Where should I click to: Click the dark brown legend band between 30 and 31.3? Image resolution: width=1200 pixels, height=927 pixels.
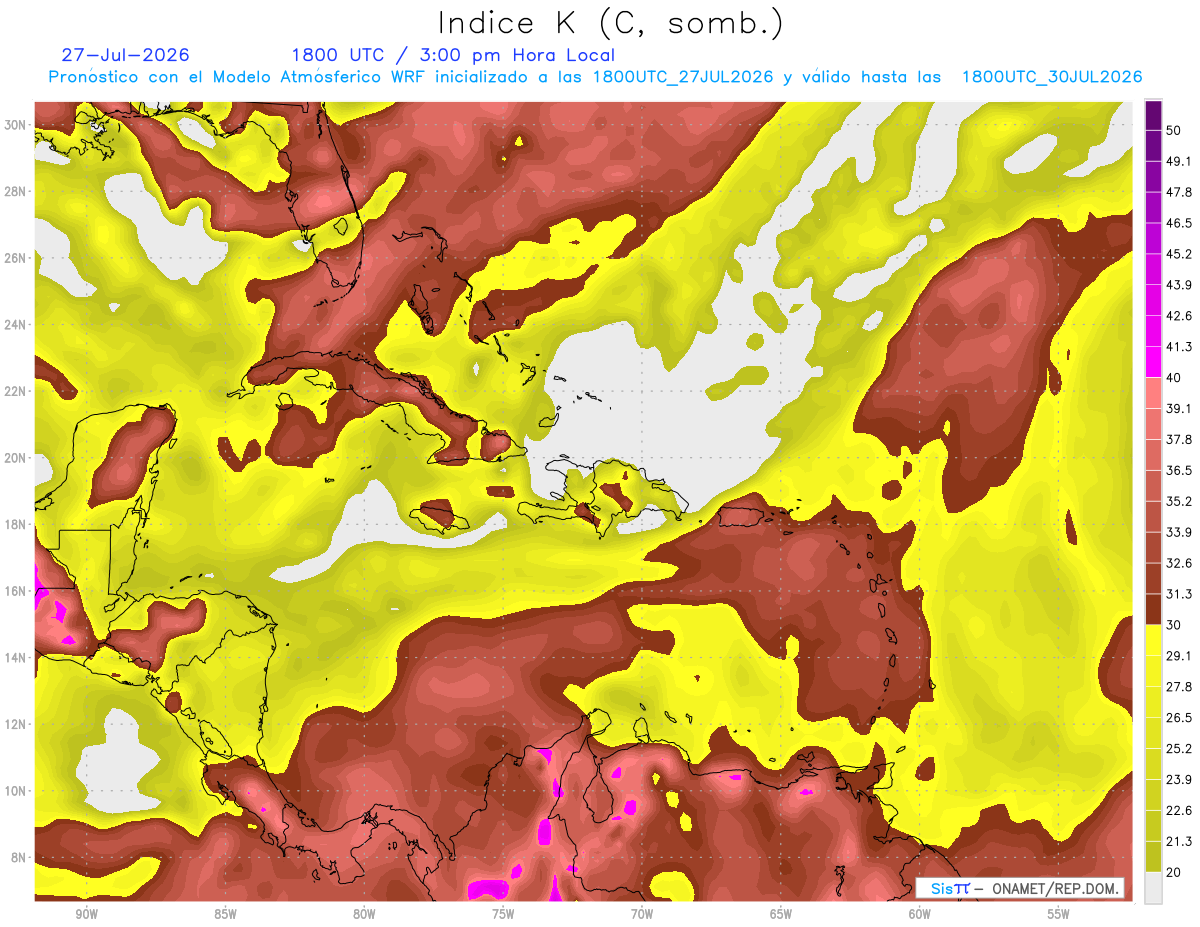1153,610
